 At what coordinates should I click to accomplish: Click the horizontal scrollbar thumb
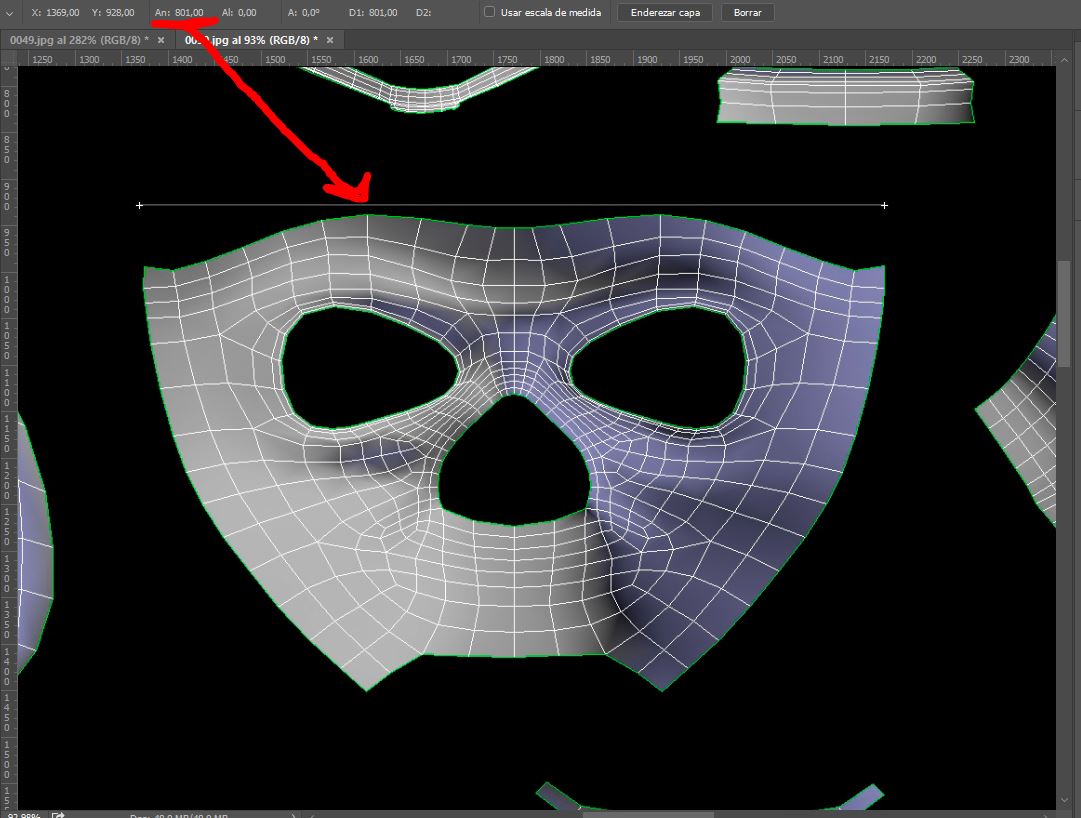pyautogui.click(x=648, y=813)
